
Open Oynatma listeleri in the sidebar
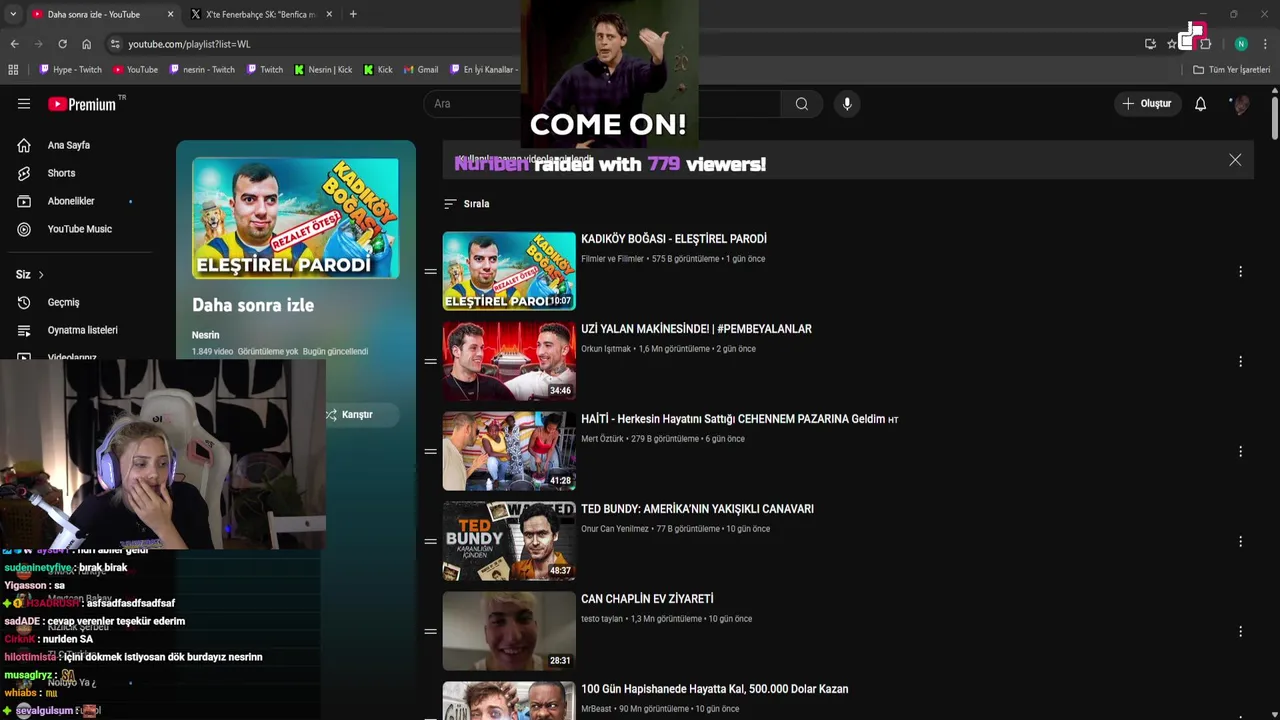point(82,330)
